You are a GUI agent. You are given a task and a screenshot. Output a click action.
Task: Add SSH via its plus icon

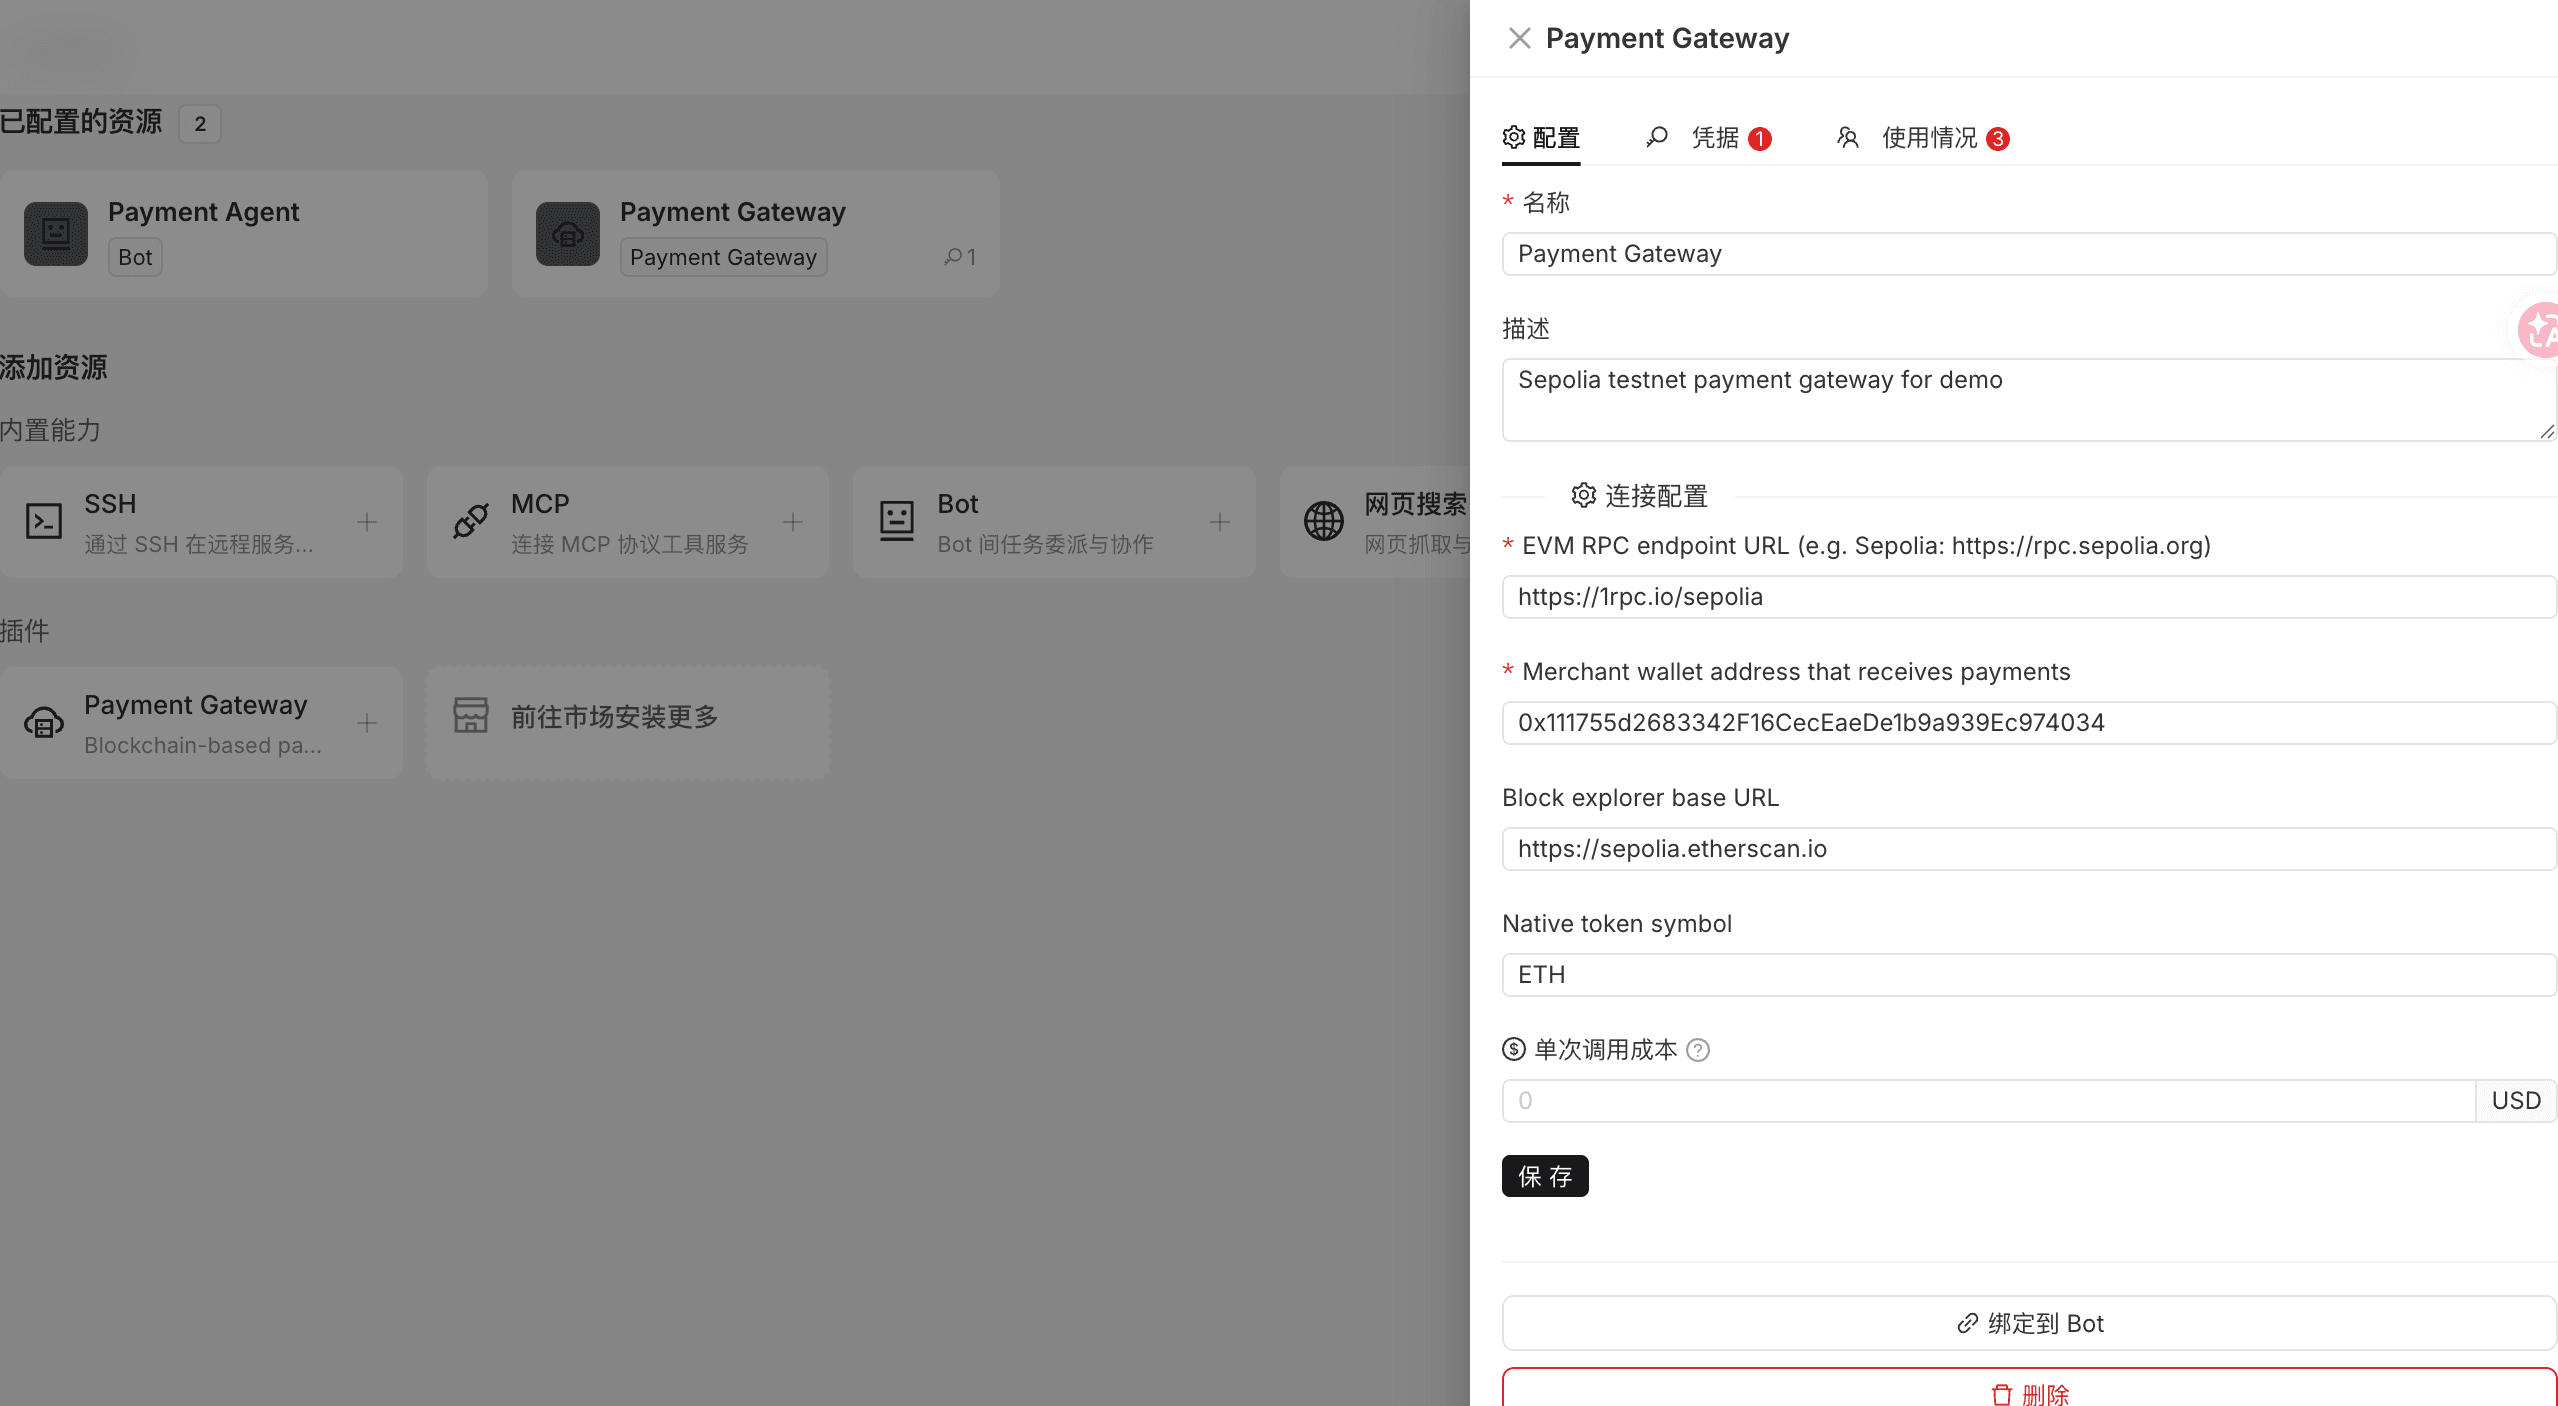[366, 521]
